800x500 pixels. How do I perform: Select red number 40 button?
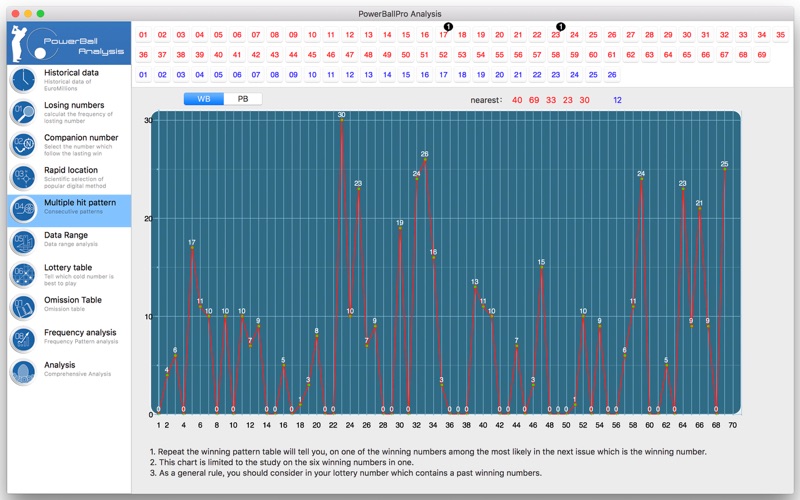pyautogui.click(x=218, y=55)
